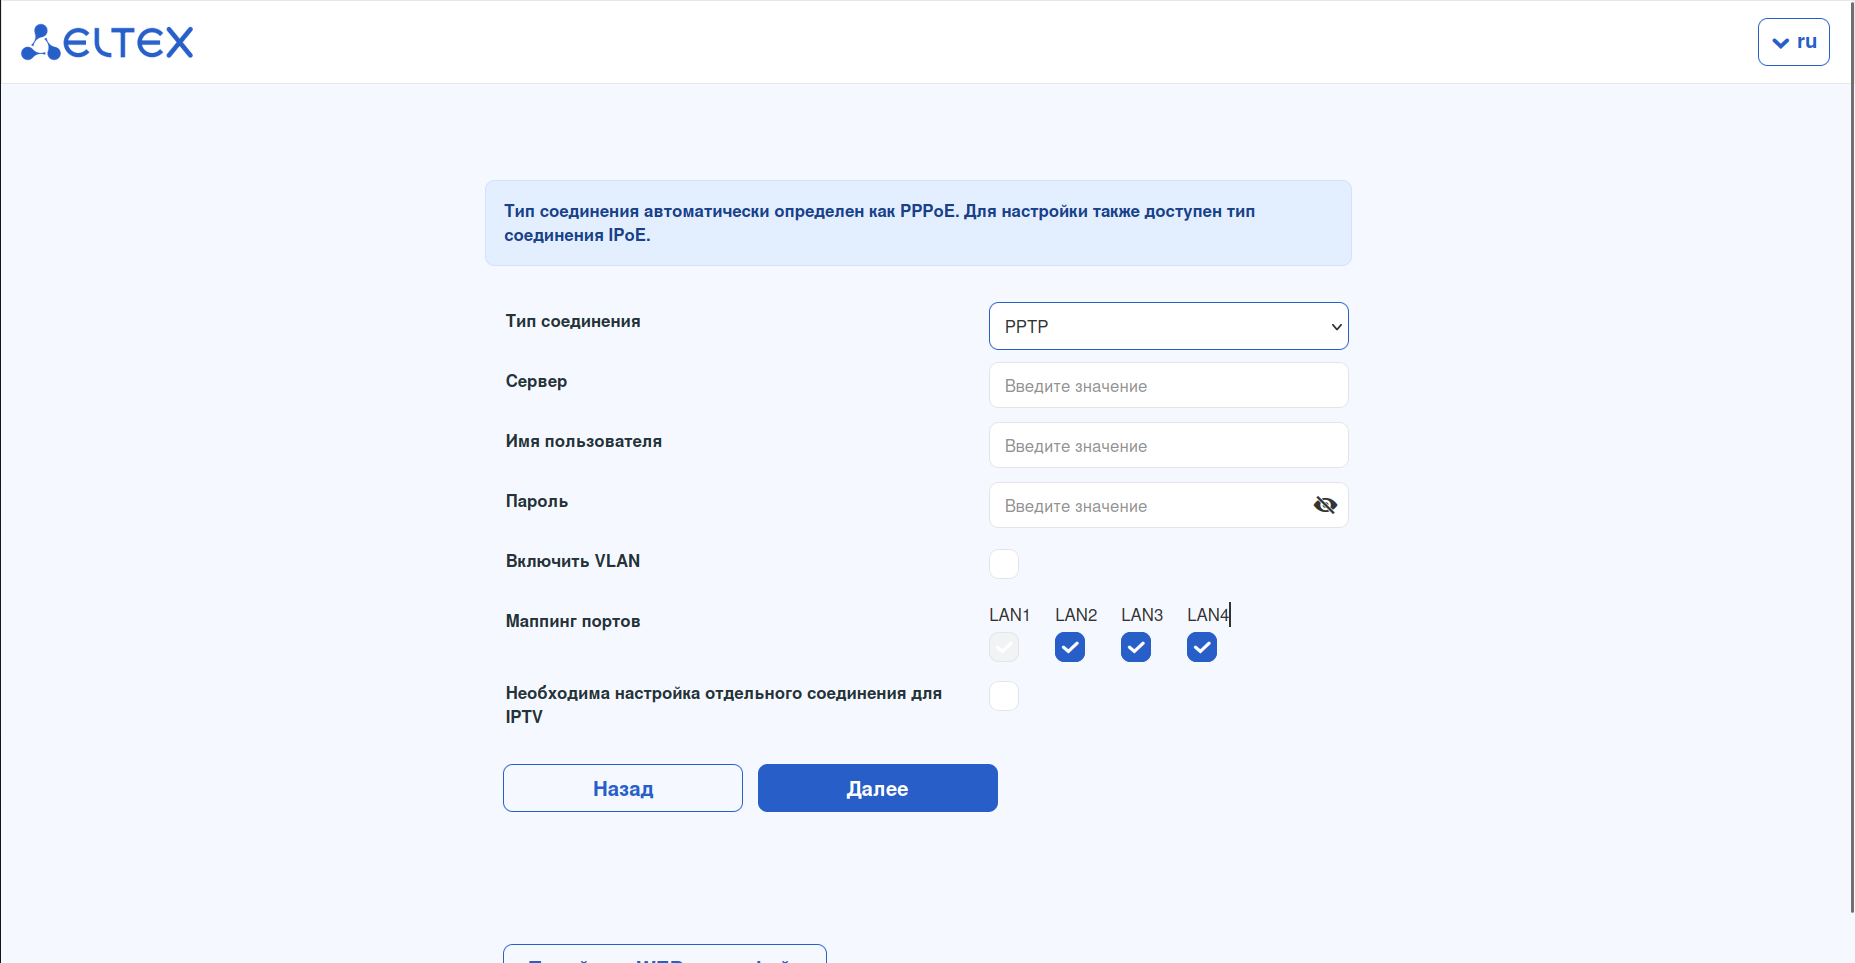1855x963 pixels.
Task: Expand the Тип соединения dropdown showing PPTP
Action: 1168,326
